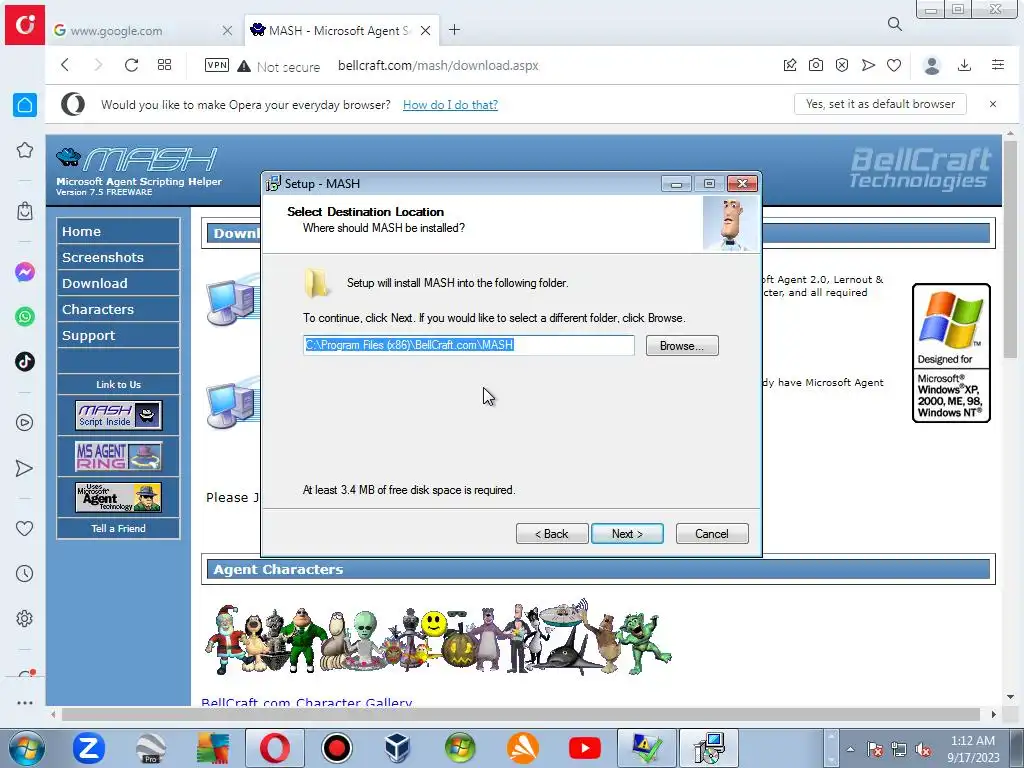The image size is (1024, 768).
Task: Open the Tell a Friend link
Action: pos(118,528)
